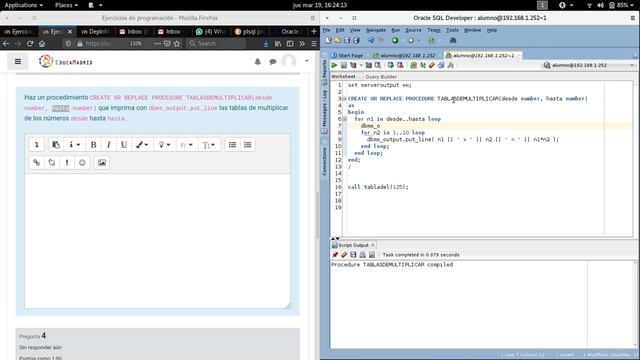This screenshot has height=360, width=640.
Task: Clear Script Output with the eraser icon
Action: tap(344, 255)
